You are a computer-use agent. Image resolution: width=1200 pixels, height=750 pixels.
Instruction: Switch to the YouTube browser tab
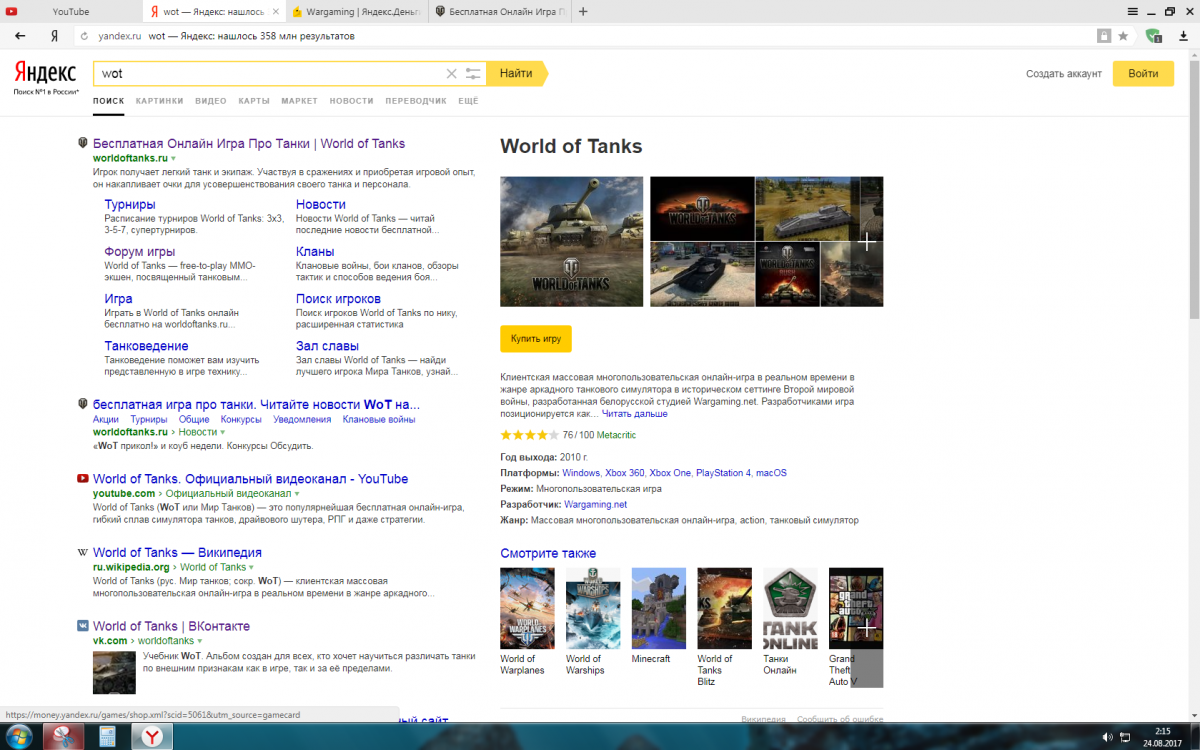(70, 12)
